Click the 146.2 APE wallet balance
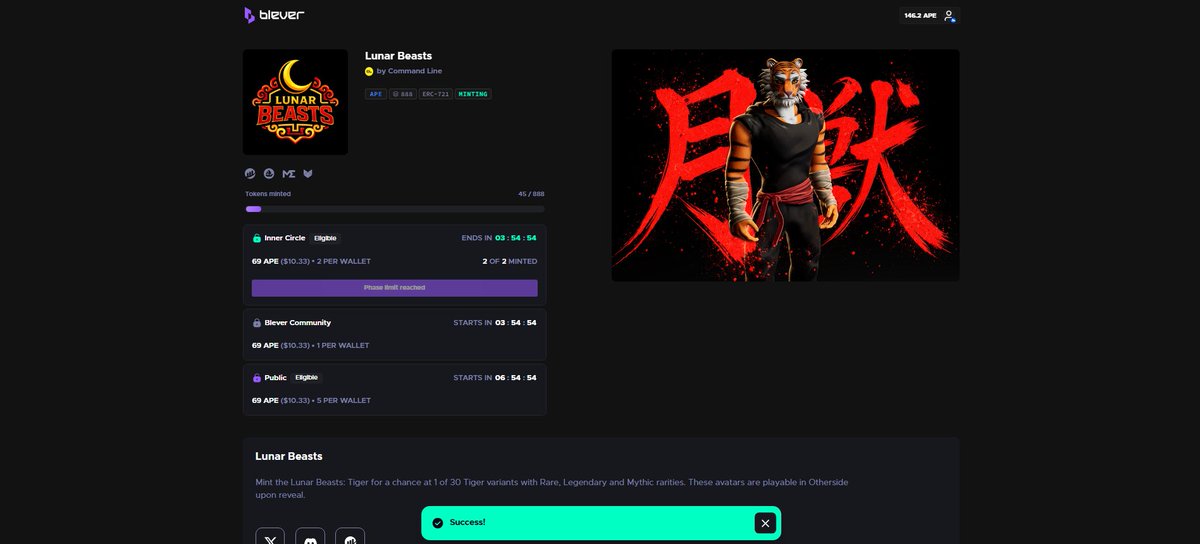Viewport: 1200px width, 544px height. pos(920,16)
